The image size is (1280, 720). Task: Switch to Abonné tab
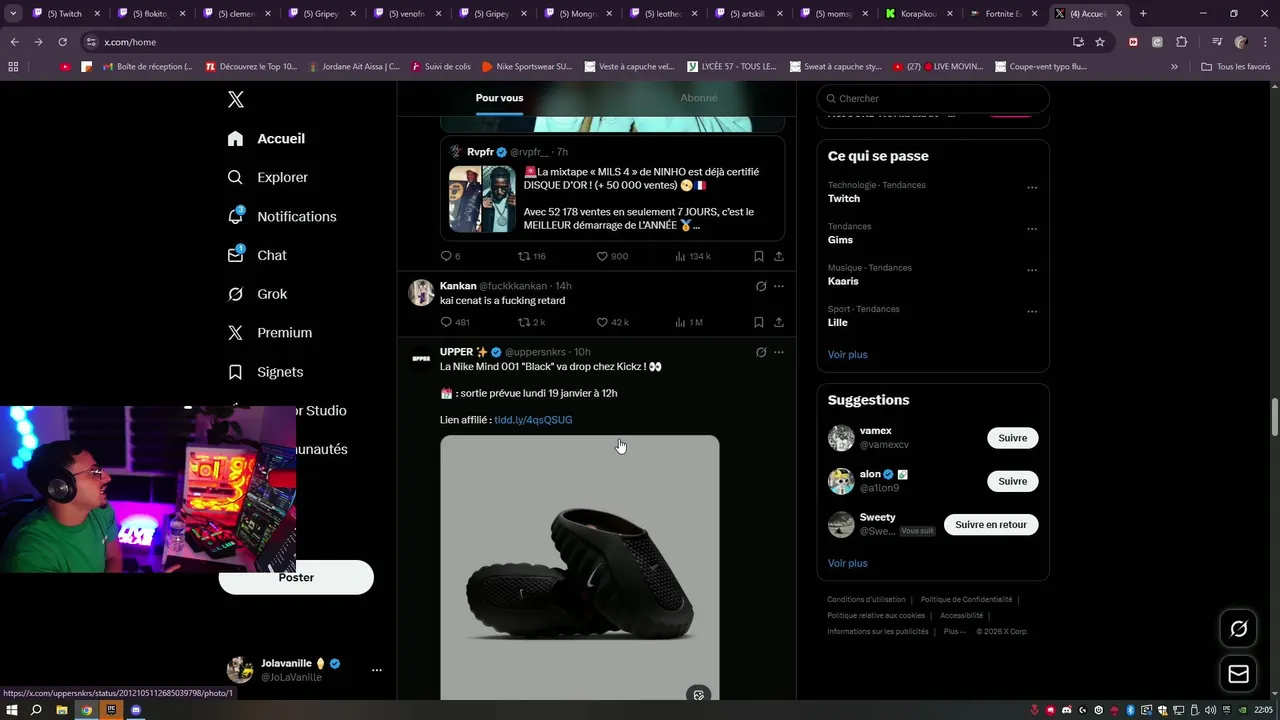click(699, 98)
